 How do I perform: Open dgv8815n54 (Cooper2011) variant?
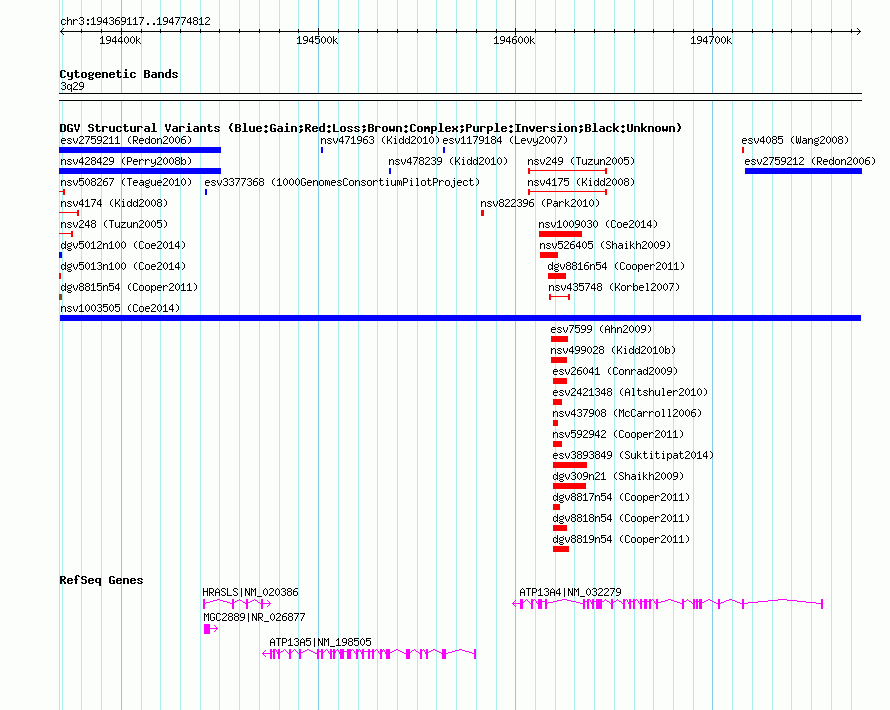point(129,287)
